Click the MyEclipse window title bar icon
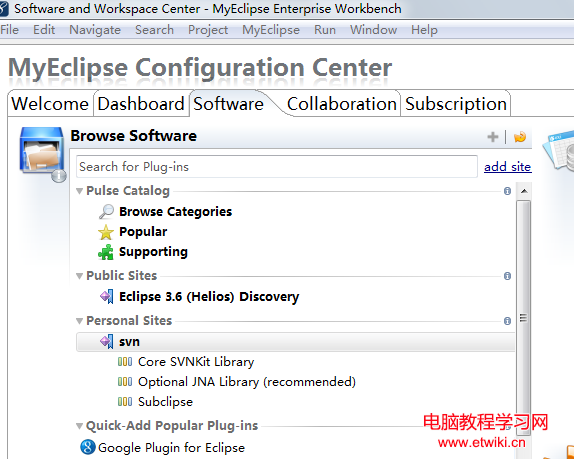The height and width of the screenshot is (459, 574). (4, 9)
